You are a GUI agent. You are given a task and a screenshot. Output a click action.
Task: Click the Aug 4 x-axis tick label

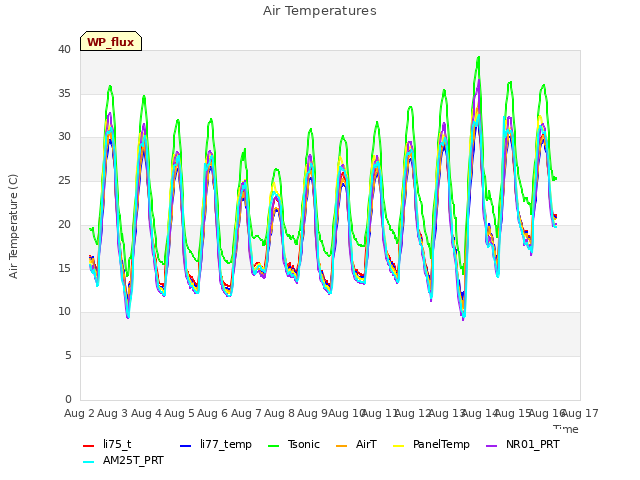tap(146, 413)
